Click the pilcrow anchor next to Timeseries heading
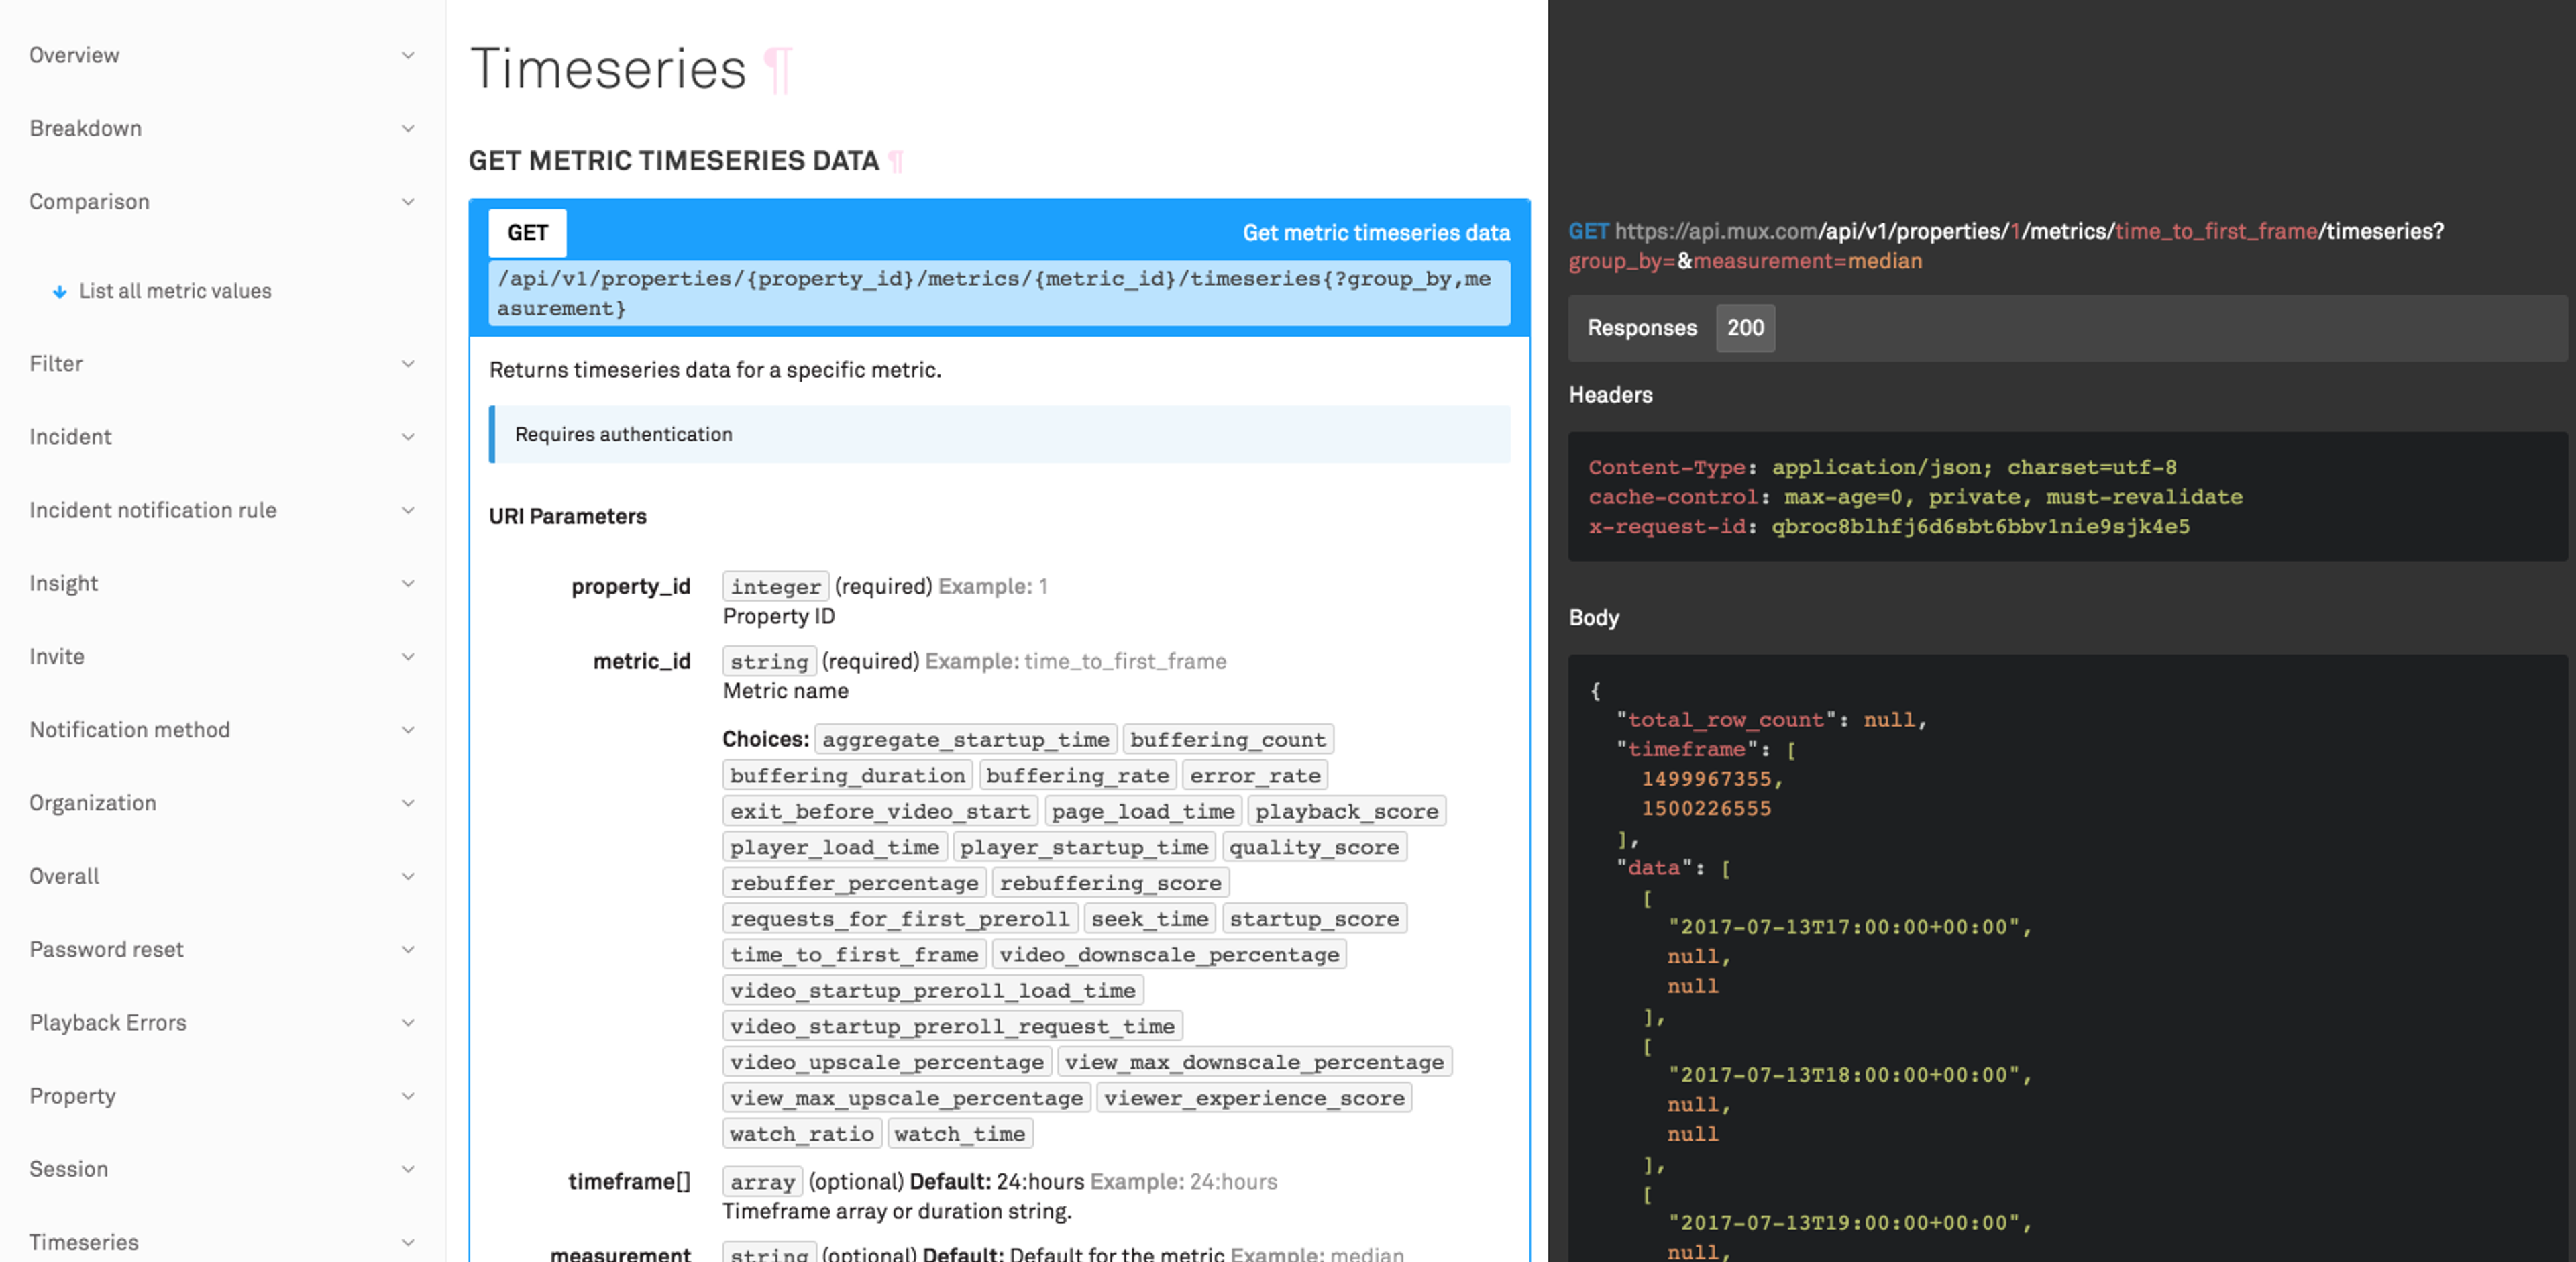This screenshot has width=2576, height=1262. (x=777, y=70)
